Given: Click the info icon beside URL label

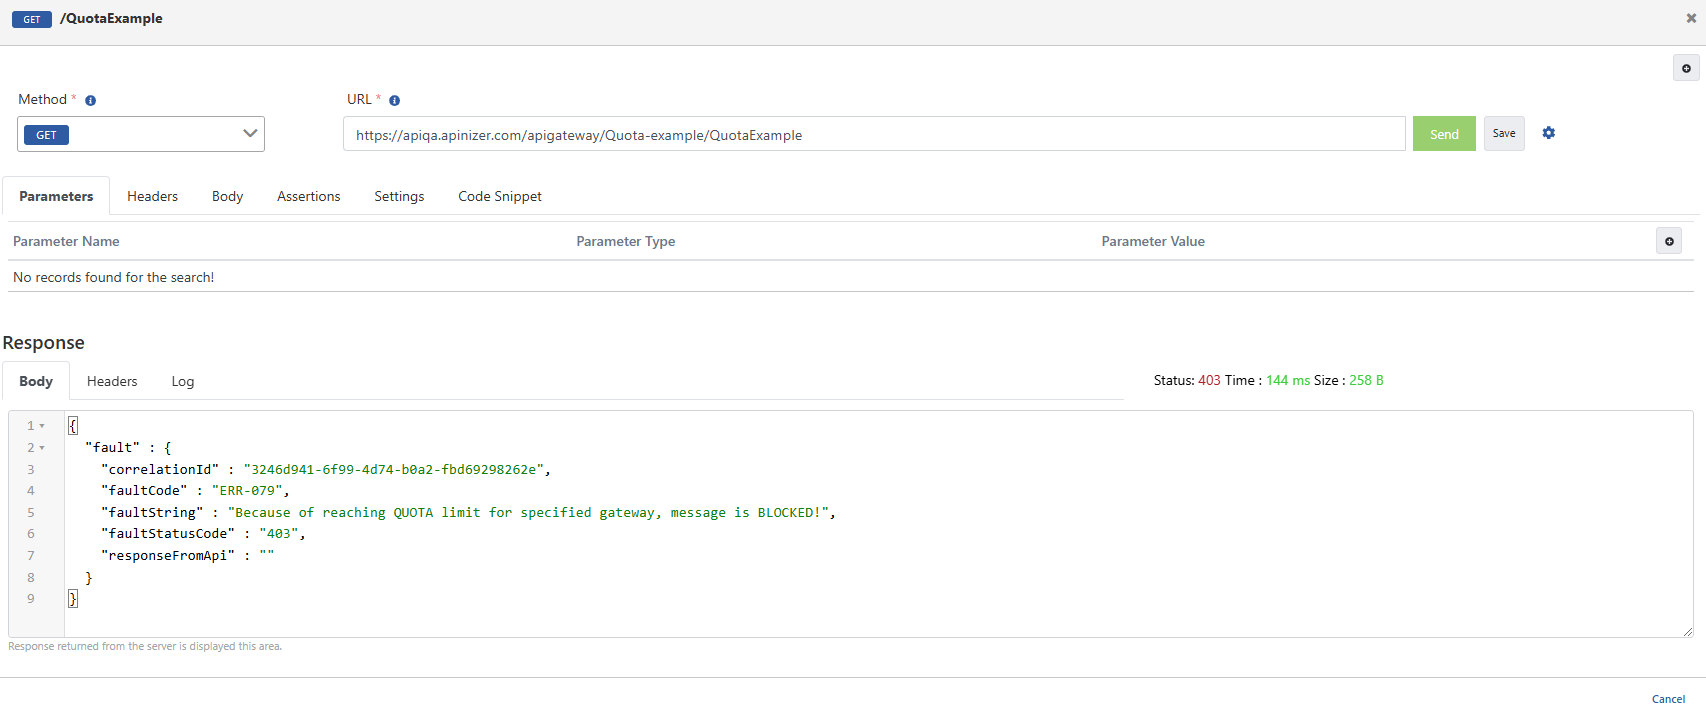Looking at the screenshot, I should pos(394,101).
